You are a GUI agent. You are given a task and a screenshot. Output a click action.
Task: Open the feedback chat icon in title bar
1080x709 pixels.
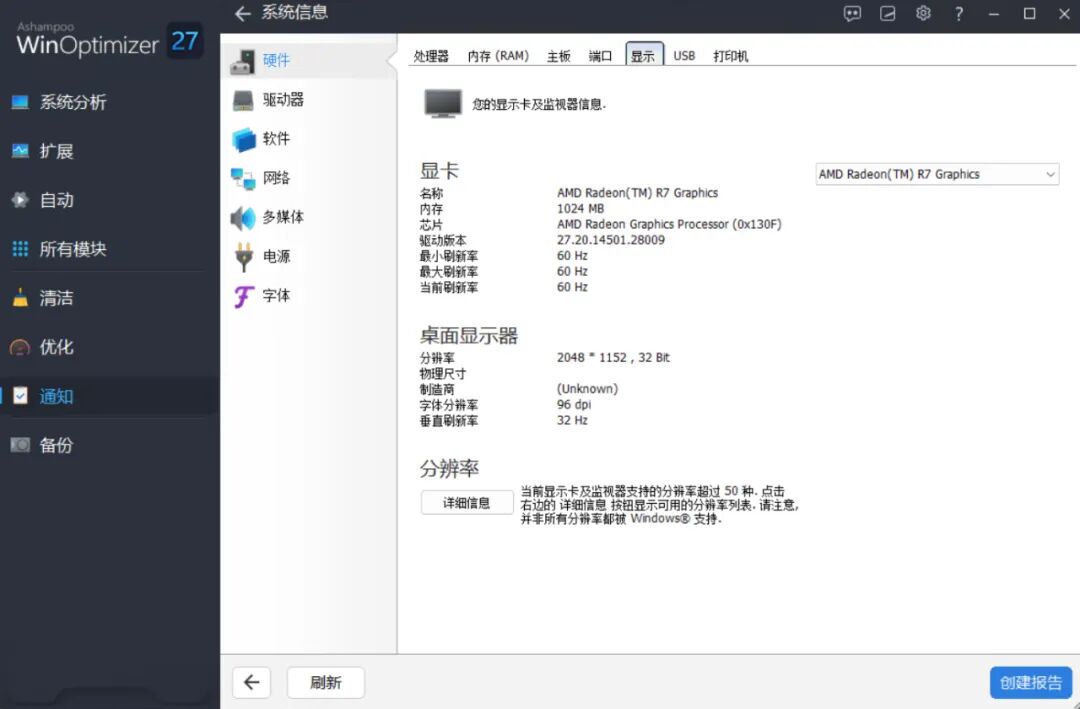pos(852,13)
